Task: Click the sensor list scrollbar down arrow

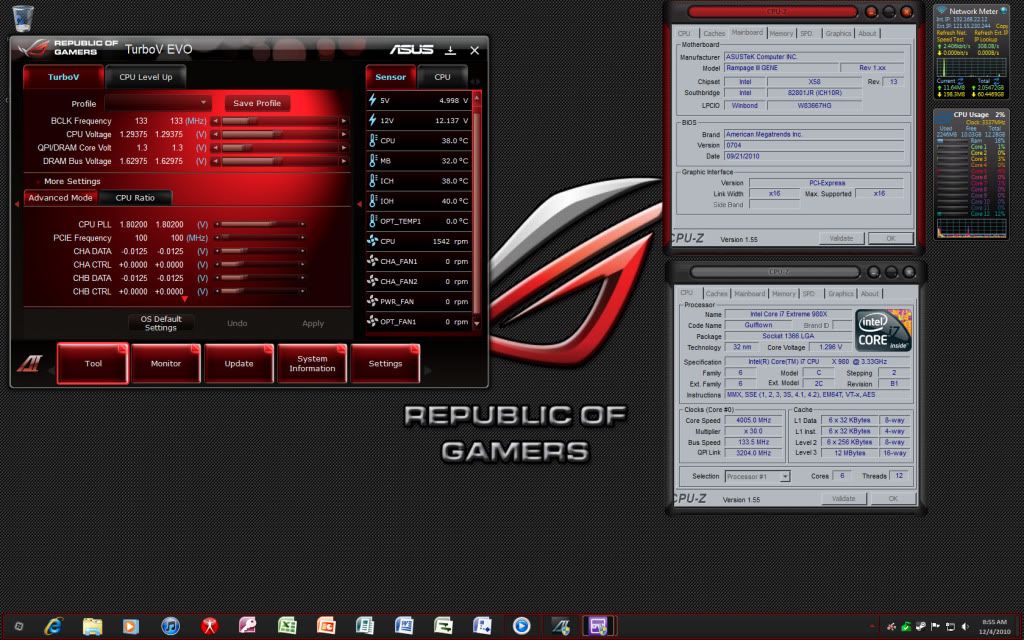Action: [x=476, y=324]
